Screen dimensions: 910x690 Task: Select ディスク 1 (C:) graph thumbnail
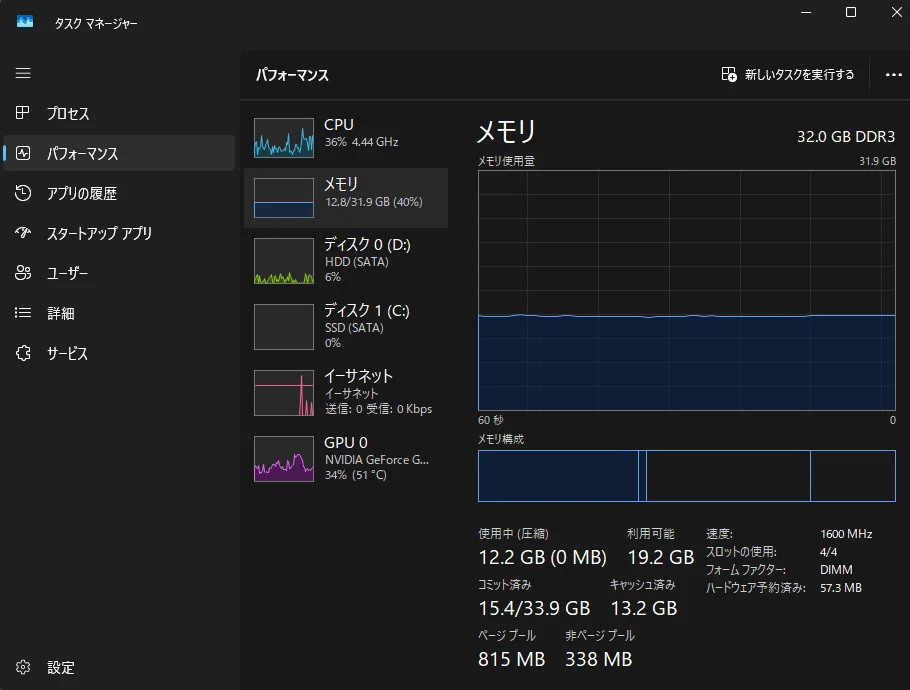click(284, 327)
